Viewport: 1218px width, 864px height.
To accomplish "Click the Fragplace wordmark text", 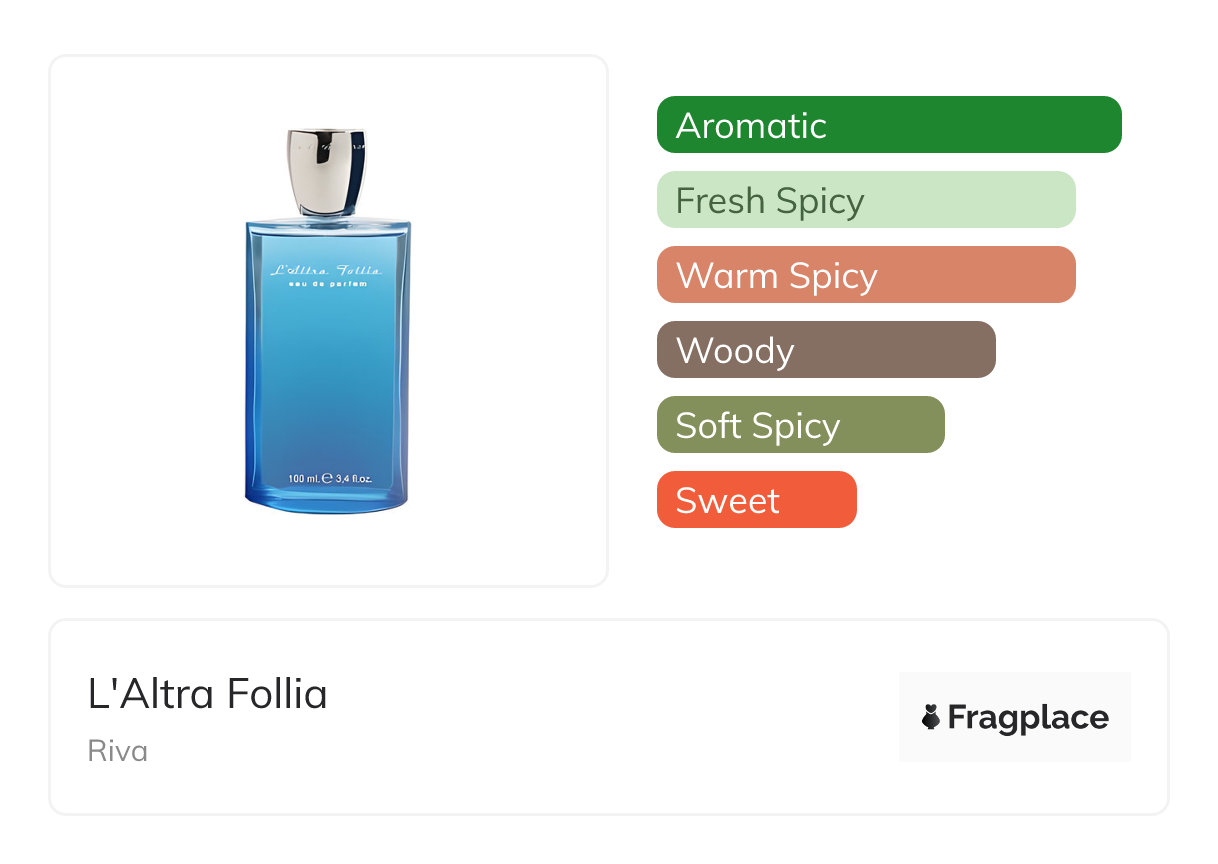I will point(1028,718).
